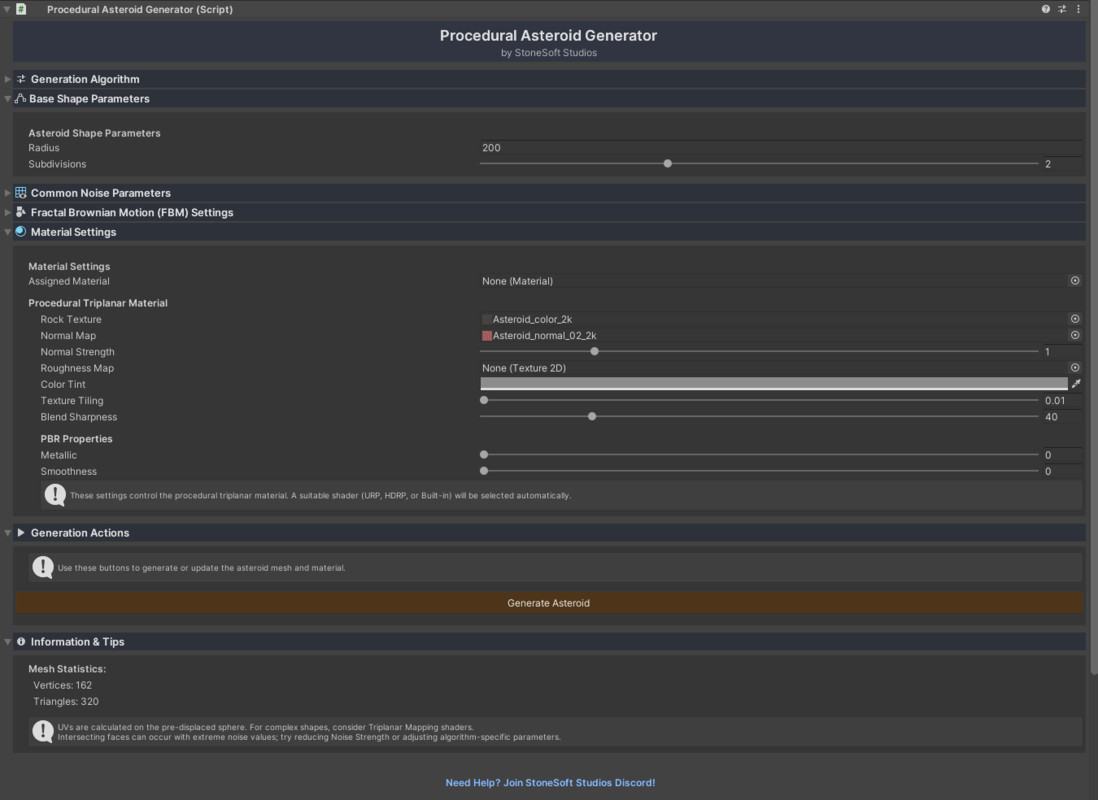1098x800 pixels.
Task: Open the Join StoneSoft Studios Discord link
Action: click(x=550, y=782)
